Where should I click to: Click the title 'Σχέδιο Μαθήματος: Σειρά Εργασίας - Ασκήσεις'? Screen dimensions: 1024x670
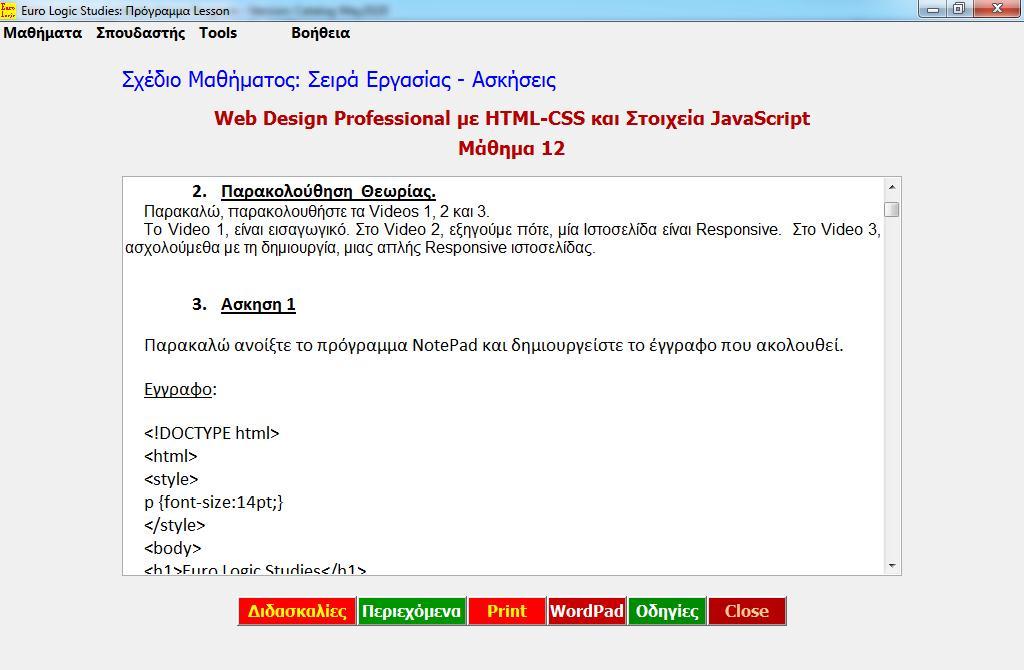pos(339,80)
